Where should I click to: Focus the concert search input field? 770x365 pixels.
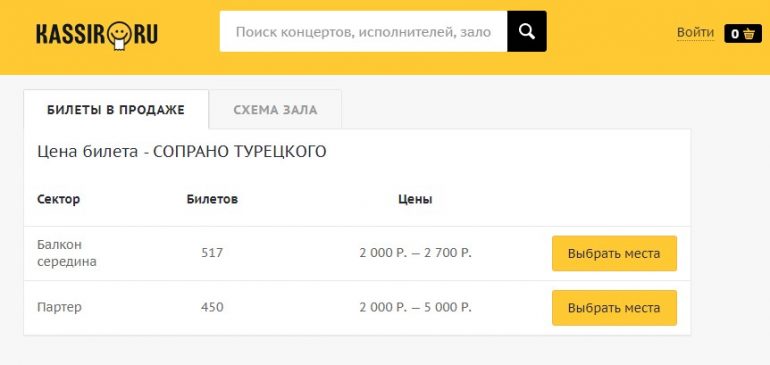(x=363, y=31)
